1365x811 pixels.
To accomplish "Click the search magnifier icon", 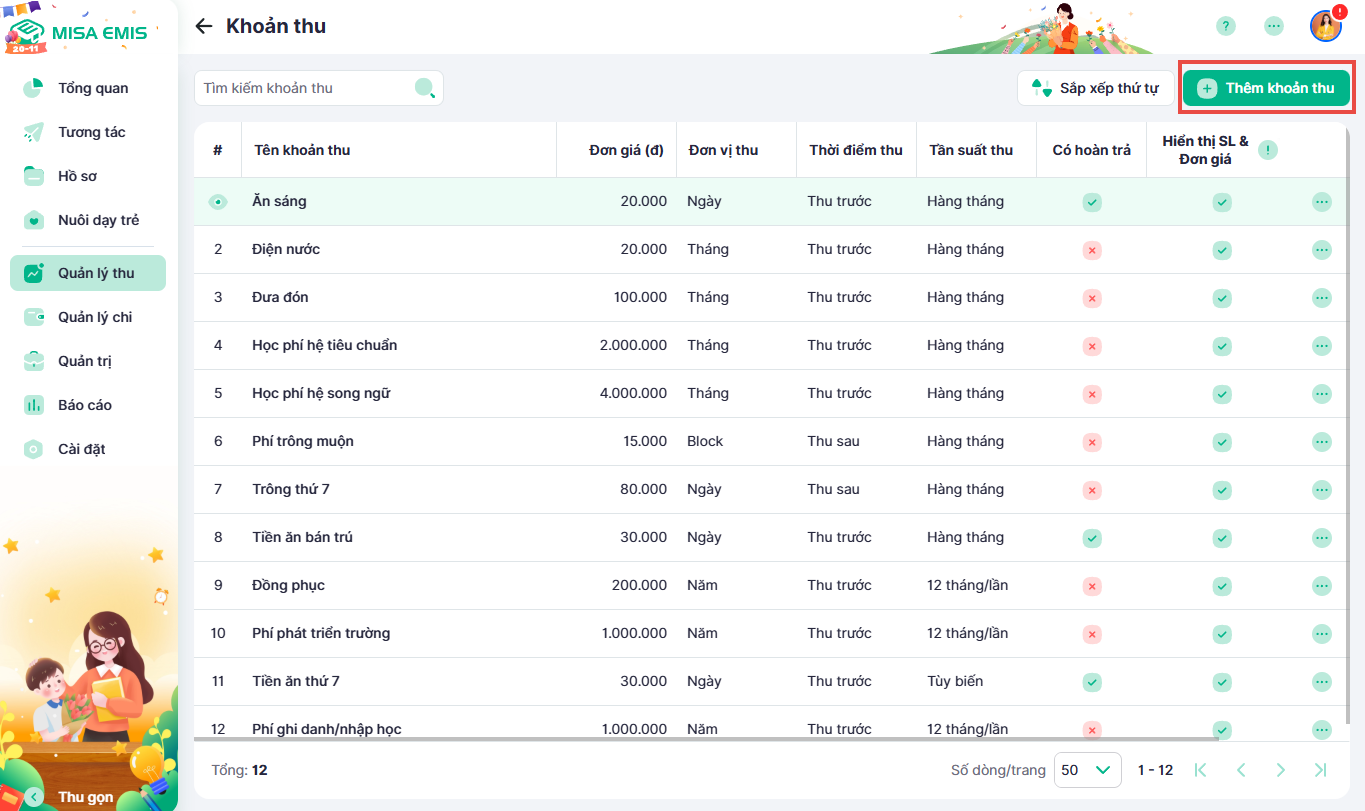I will [425, 88].
